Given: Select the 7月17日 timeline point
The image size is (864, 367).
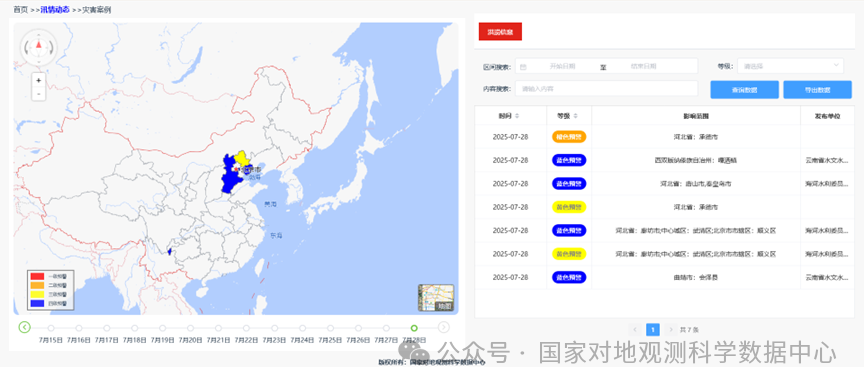Looking at the screenshot, I should click(107, 328).
